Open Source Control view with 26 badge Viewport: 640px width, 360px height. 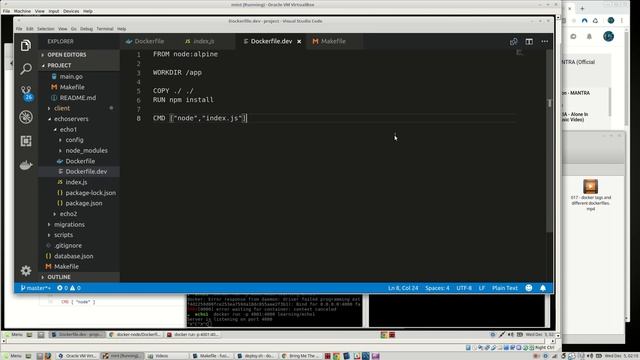[x=26, y=93]
